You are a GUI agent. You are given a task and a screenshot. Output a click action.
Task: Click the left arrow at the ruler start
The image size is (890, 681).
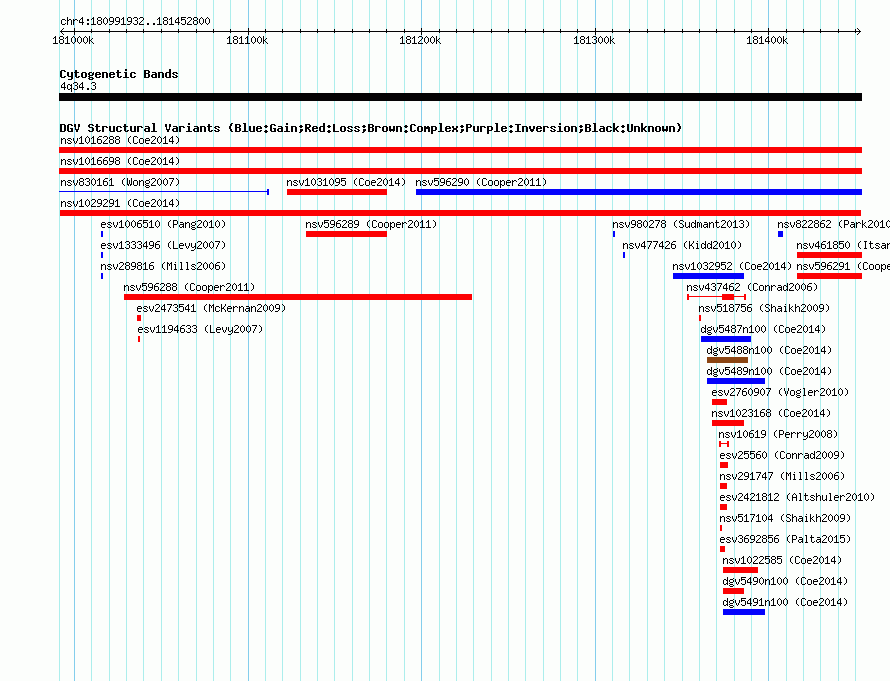[x=62, y=31]
